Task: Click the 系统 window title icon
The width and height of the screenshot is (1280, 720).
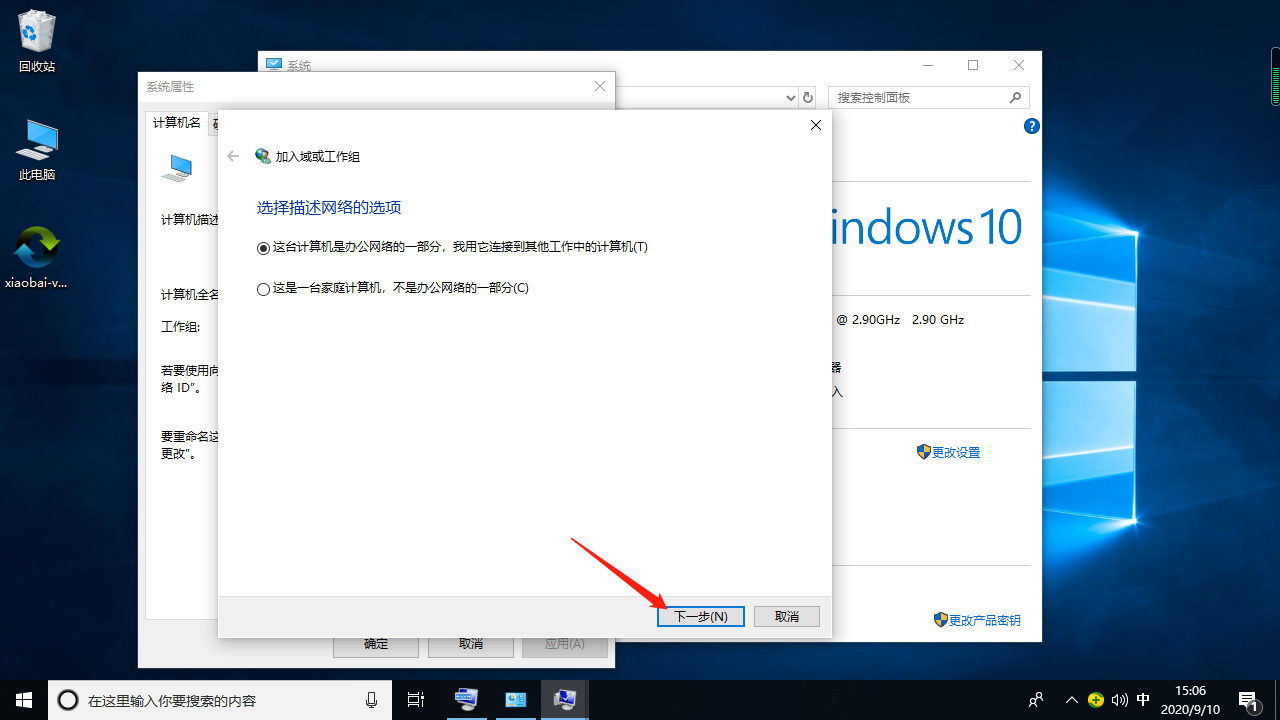Action: coord(274,65)
